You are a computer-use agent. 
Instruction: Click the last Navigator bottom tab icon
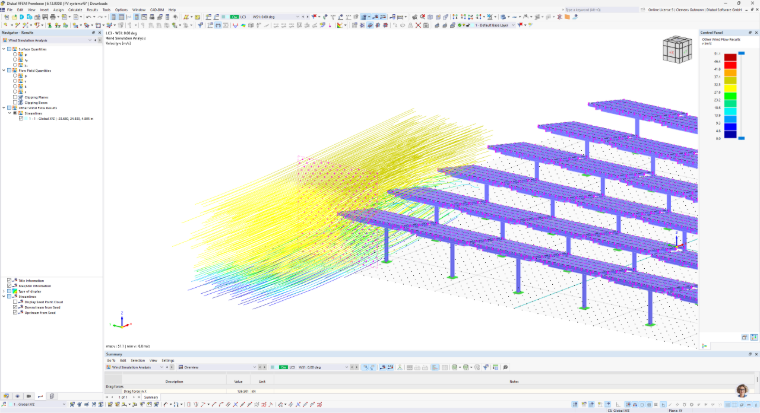coord(52,396)
